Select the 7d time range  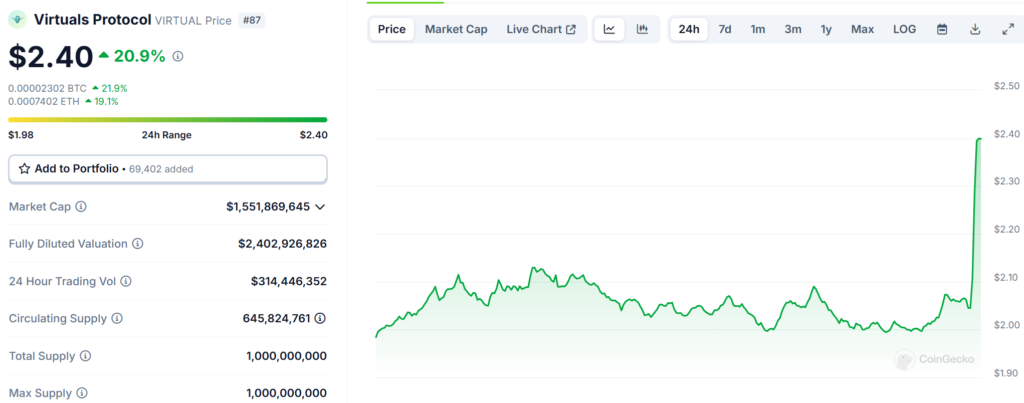(725, 29)
